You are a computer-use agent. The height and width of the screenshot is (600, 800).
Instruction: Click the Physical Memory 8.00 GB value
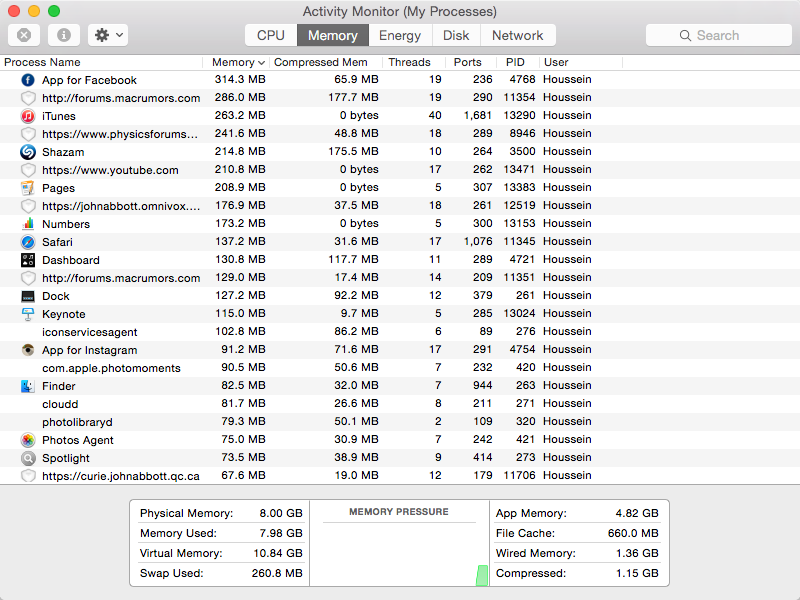(281, 513)
